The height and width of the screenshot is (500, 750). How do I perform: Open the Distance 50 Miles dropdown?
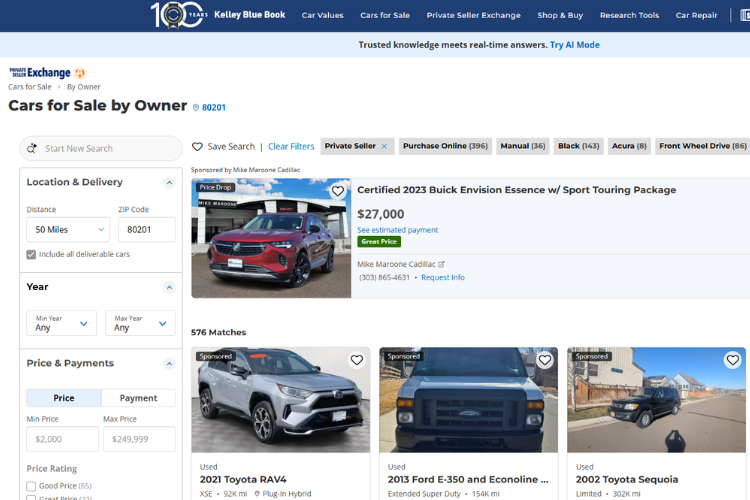click(68, 230)
